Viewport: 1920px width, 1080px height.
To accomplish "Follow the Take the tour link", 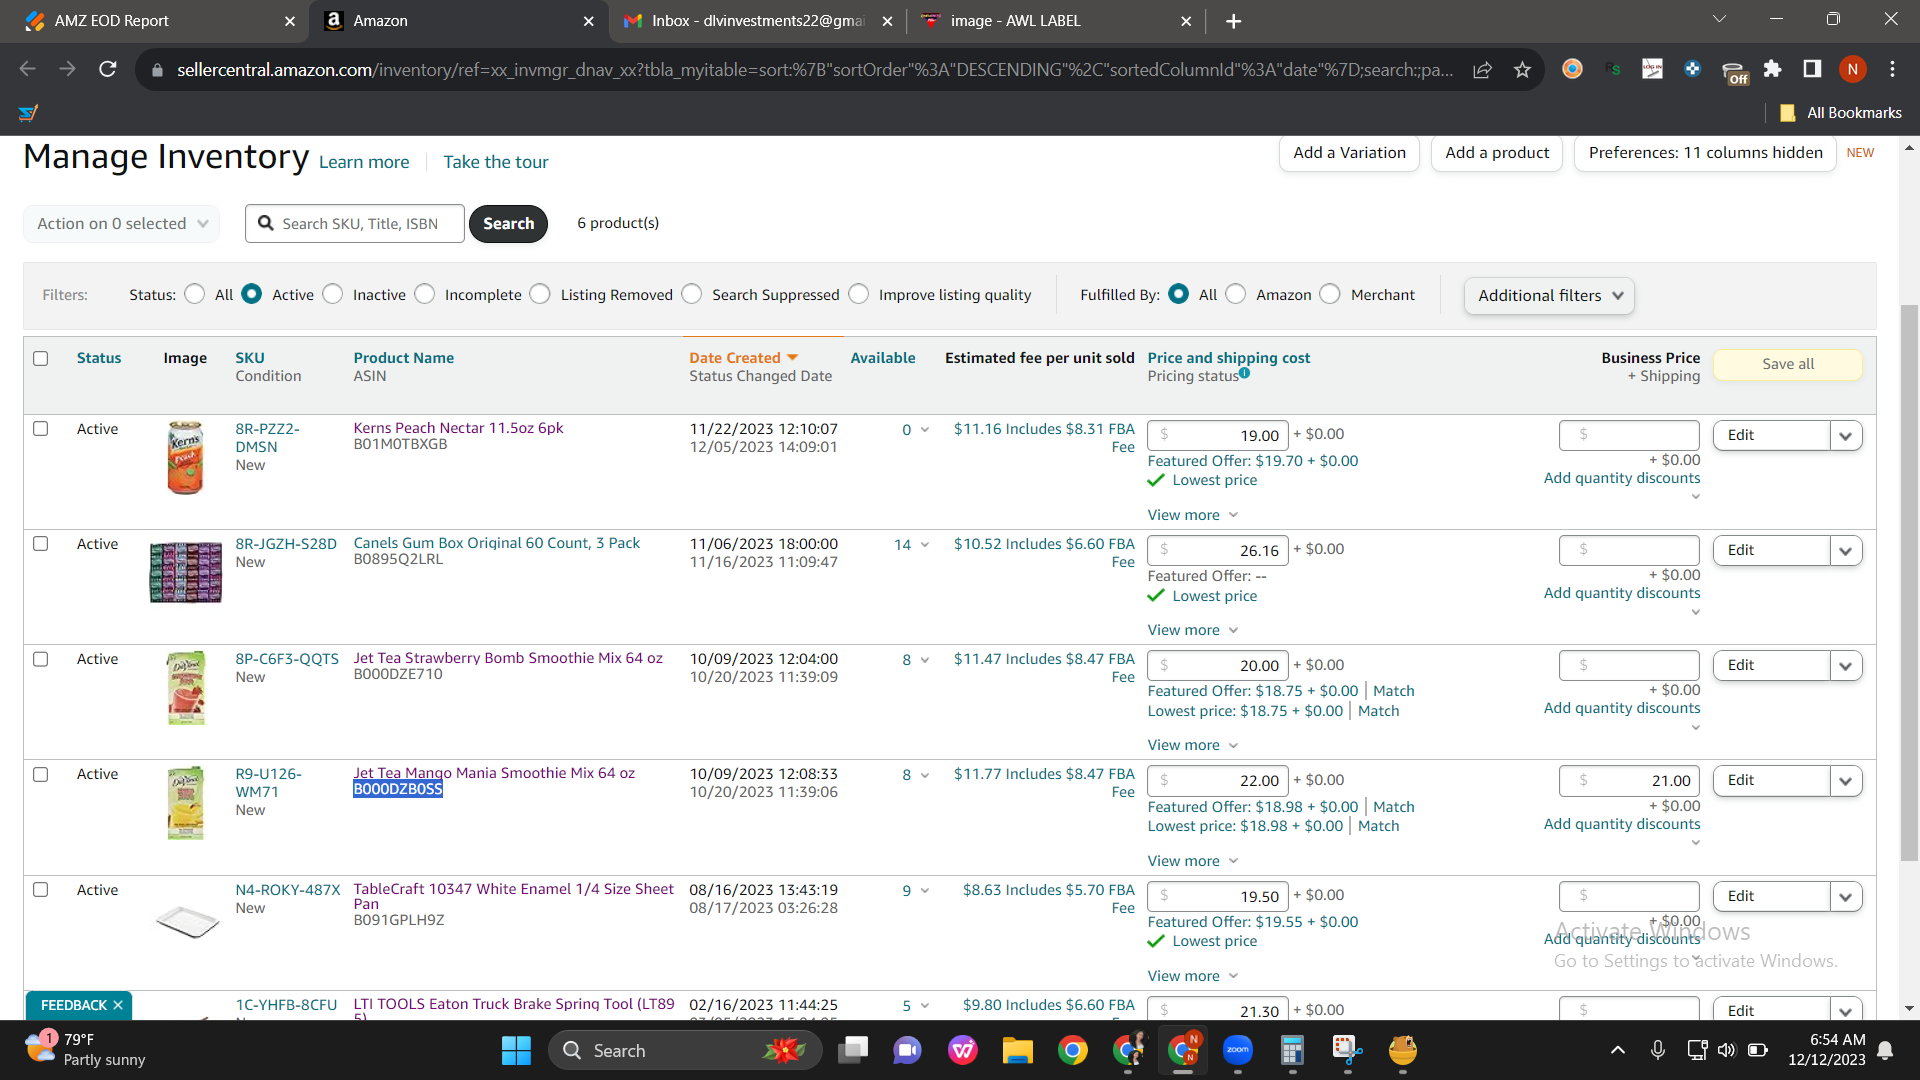I will [x=496, y=162].
